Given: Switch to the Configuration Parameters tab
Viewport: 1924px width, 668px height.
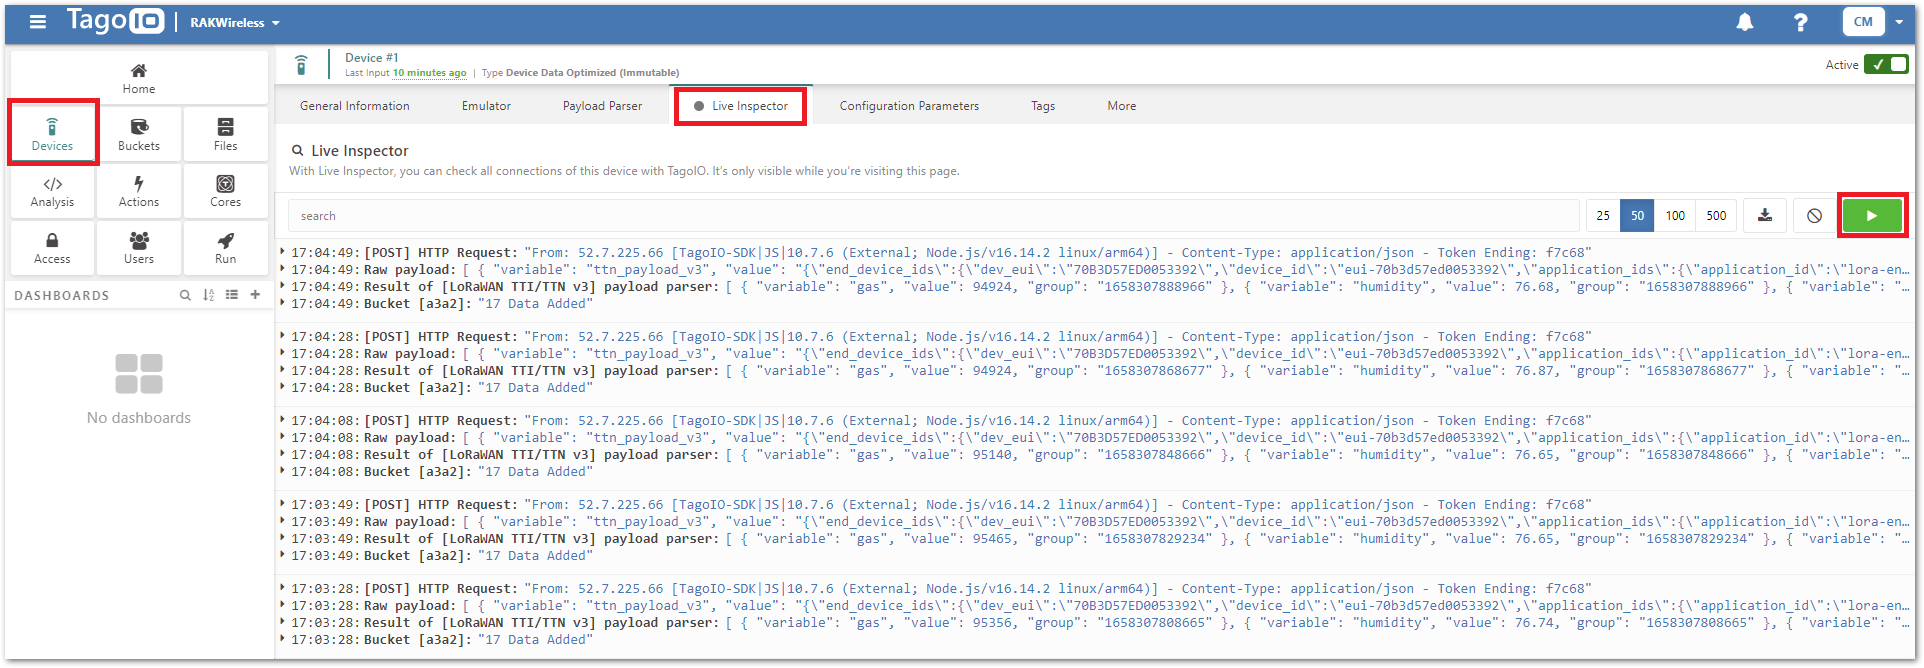Looking at the screenshot, I should tap(909, 106).
